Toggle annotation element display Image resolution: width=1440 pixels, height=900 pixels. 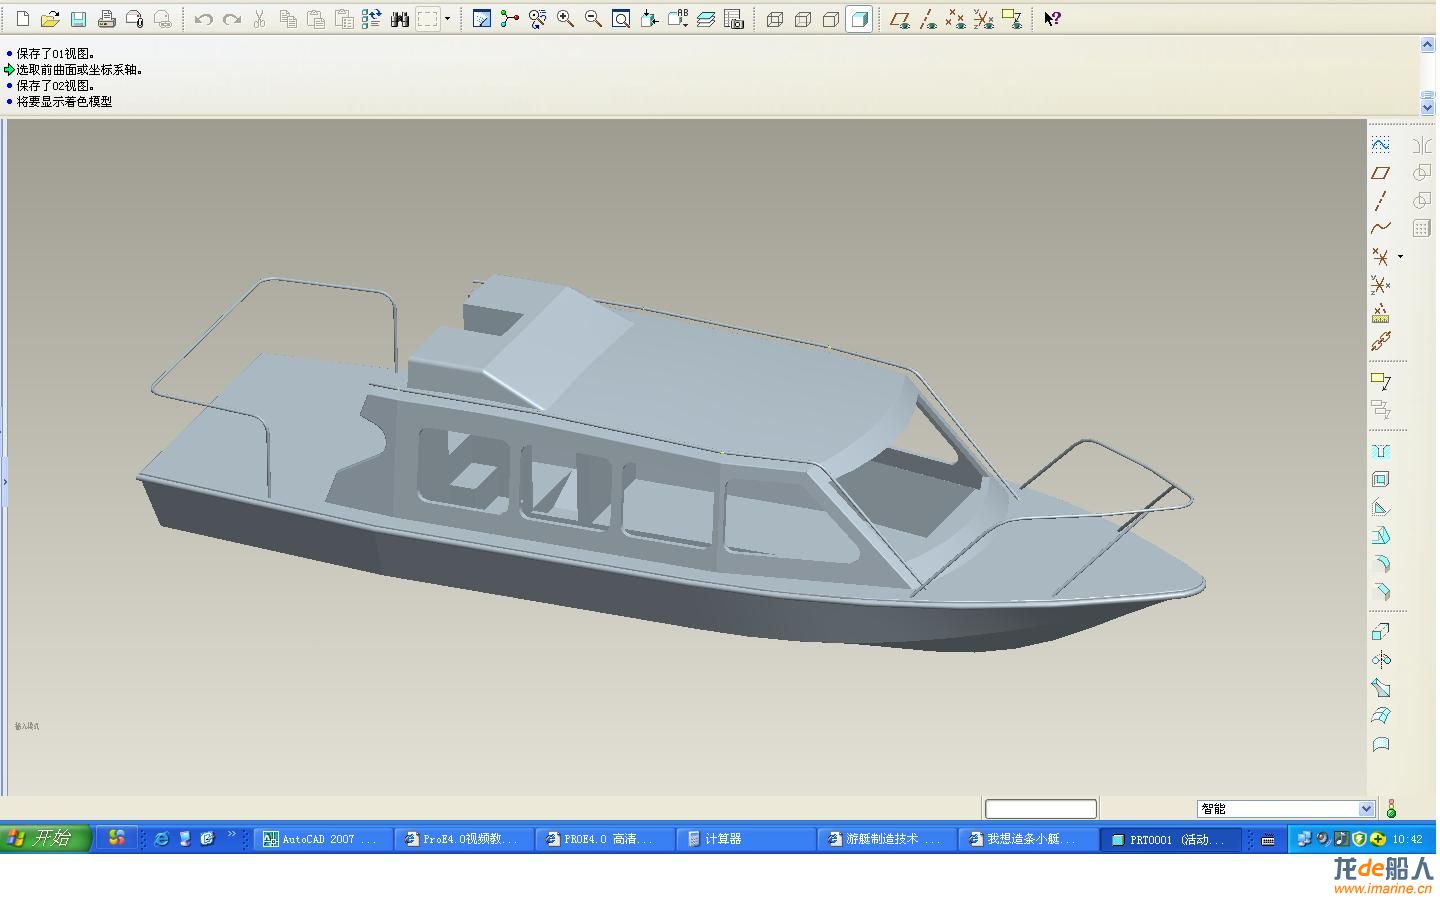(1012, 18)
